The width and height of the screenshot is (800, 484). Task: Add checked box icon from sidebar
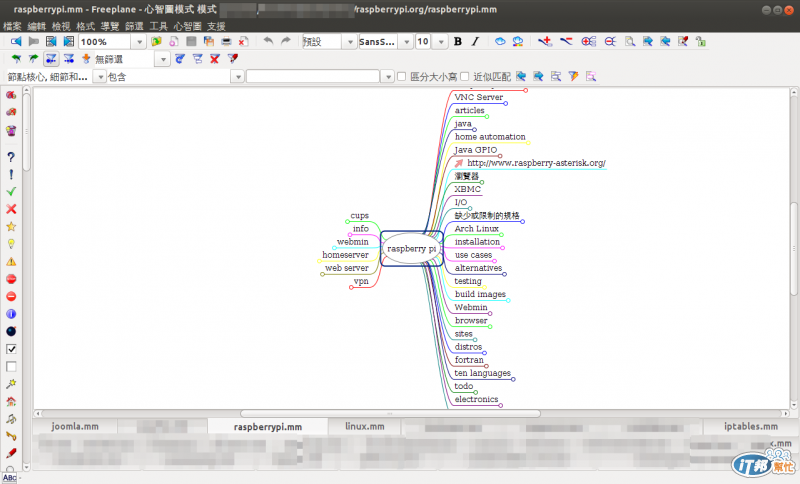(11, 349)
